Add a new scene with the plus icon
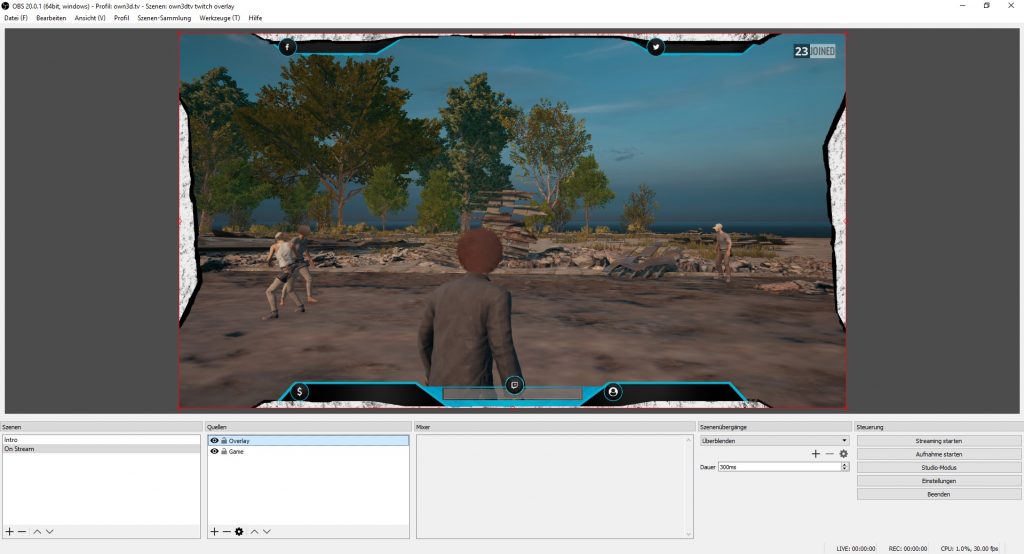The image size is (1024, 554). [x=10, y=531]
